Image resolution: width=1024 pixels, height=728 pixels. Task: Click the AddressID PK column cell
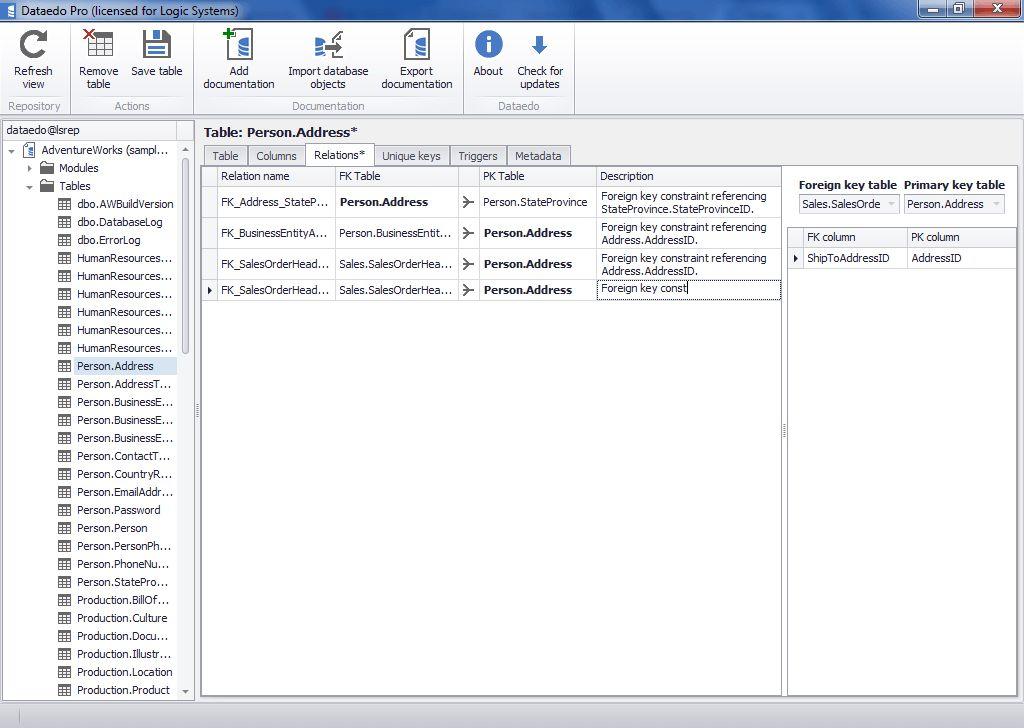(x=961, y=258)
